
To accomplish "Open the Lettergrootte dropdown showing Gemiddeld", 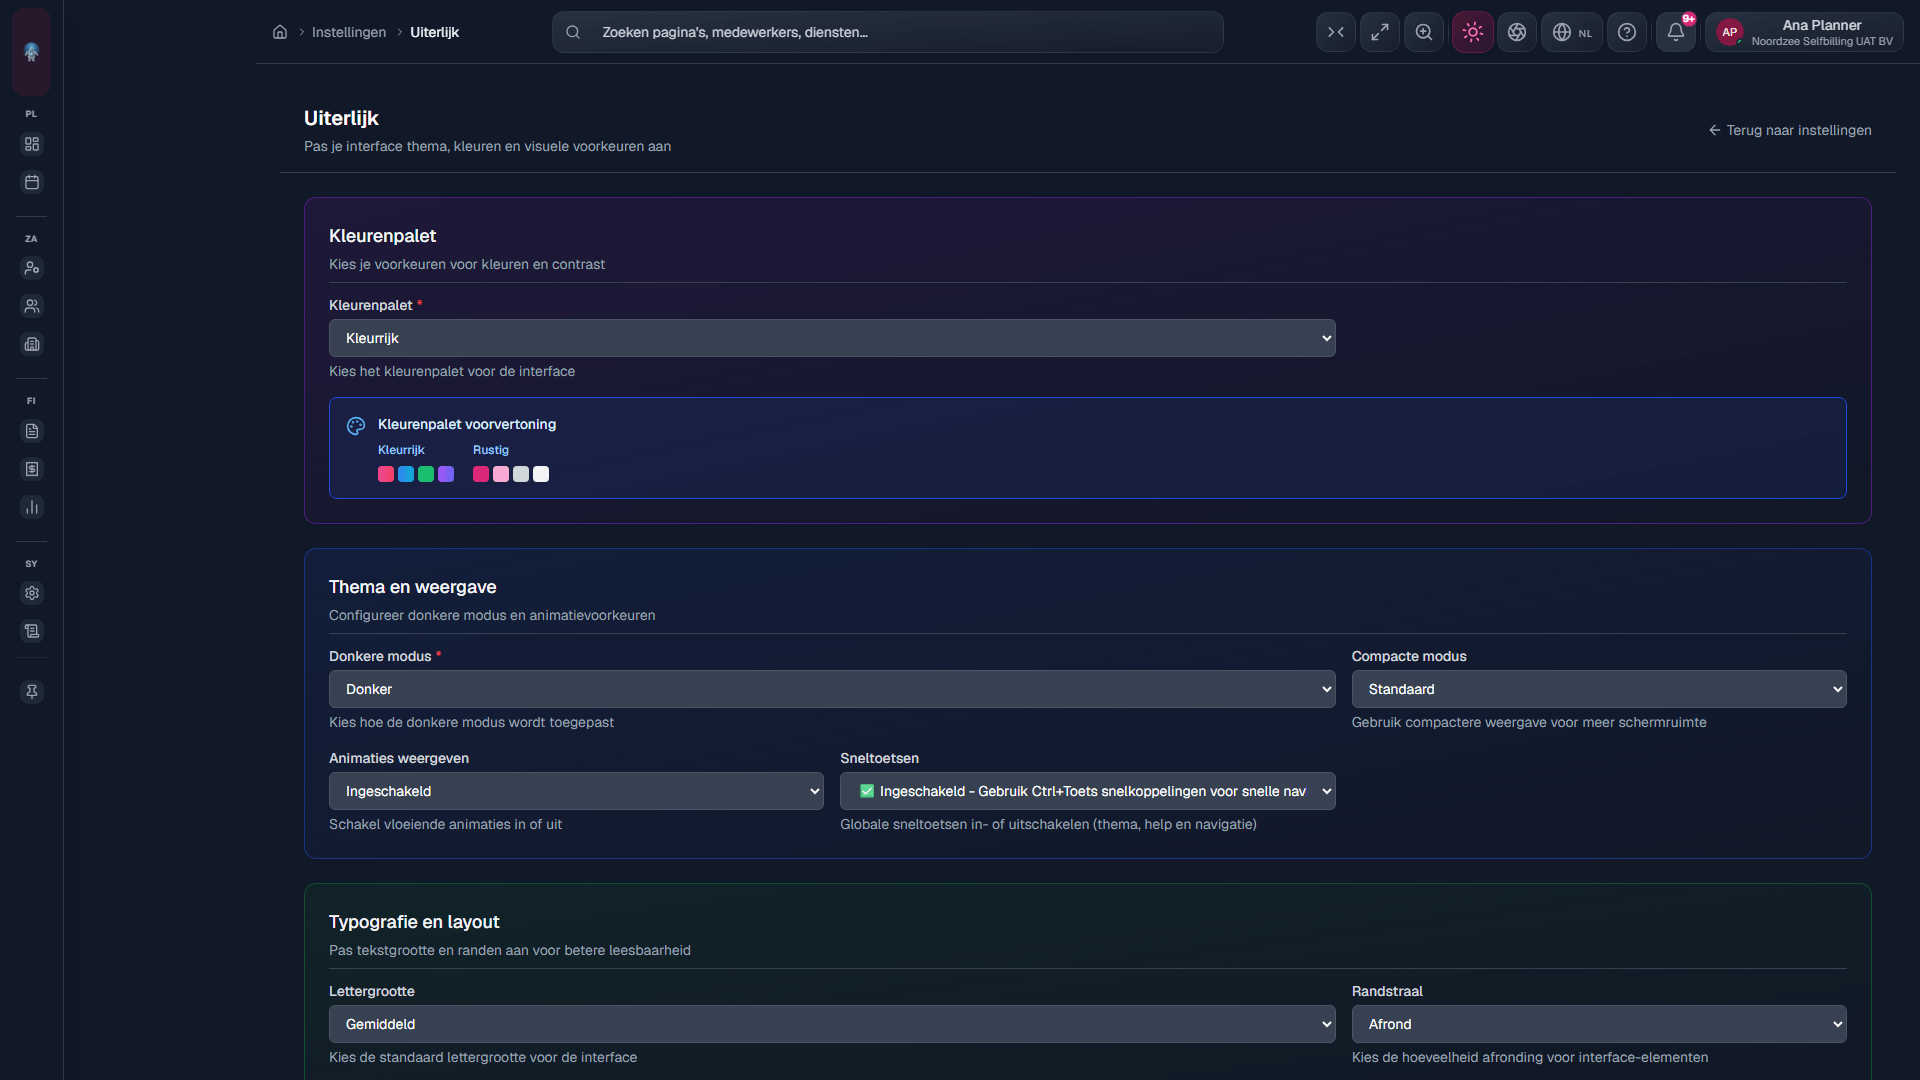I will [x=832, y=1024].
